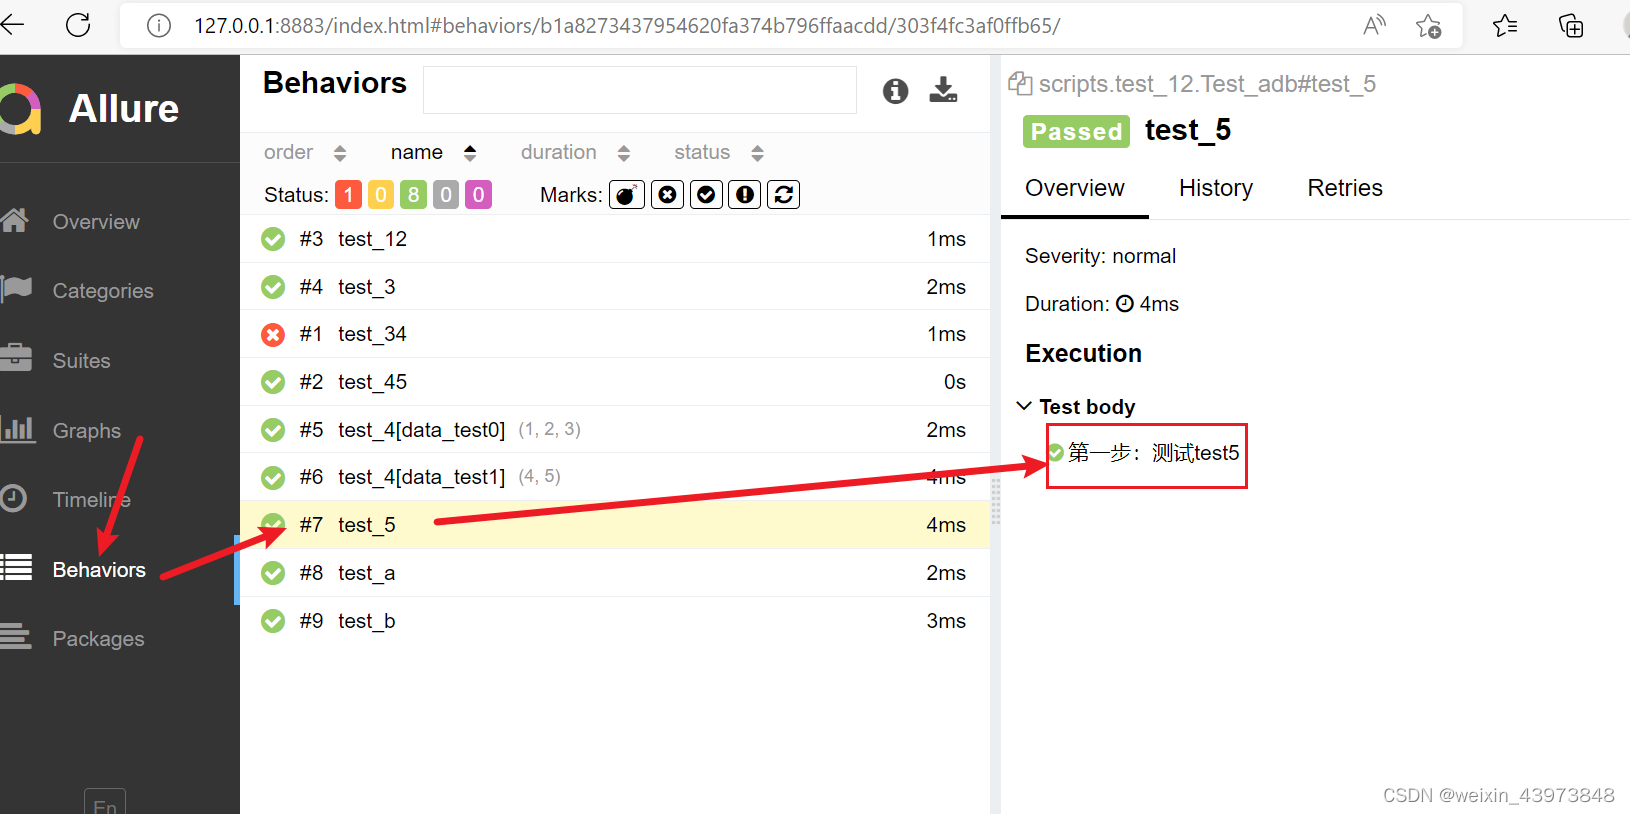Click the pane splitter handle
This screenshot has width=1630, height=814.
tap(995, 500)
